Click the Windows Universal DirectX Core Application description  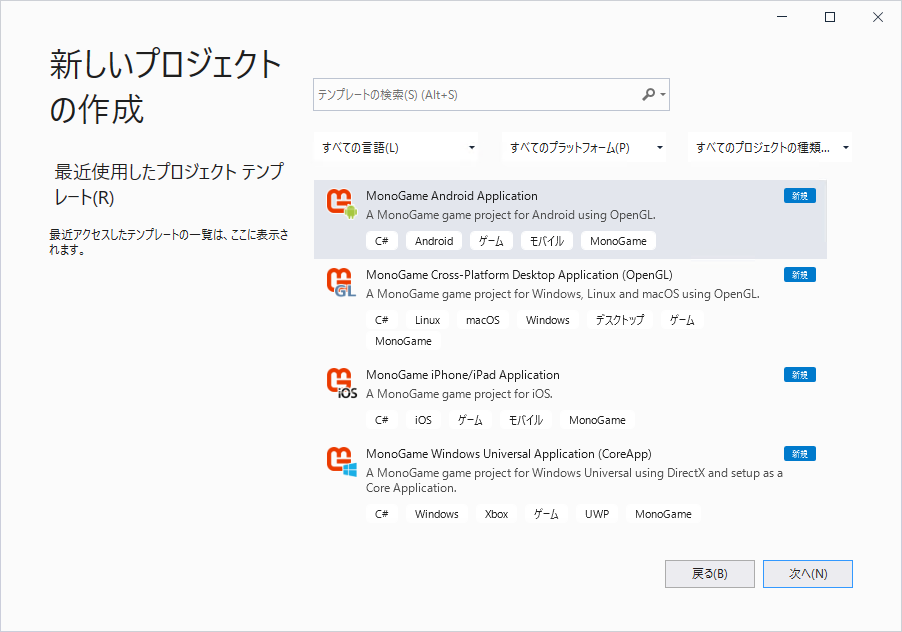click(574, 480)
